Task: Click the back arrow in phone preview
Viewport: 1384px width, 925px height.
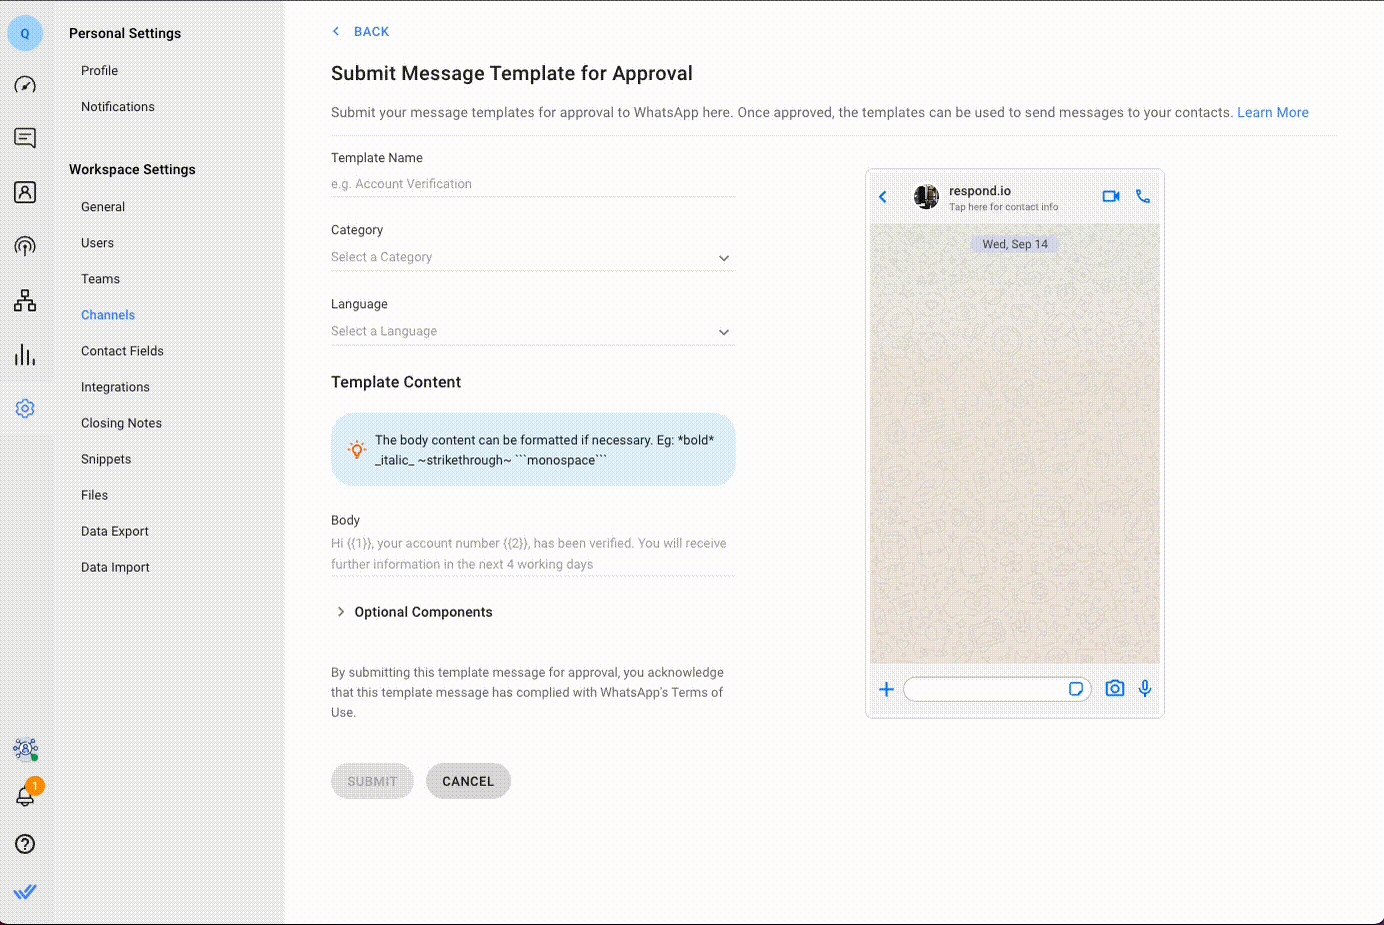Action: 883,197
